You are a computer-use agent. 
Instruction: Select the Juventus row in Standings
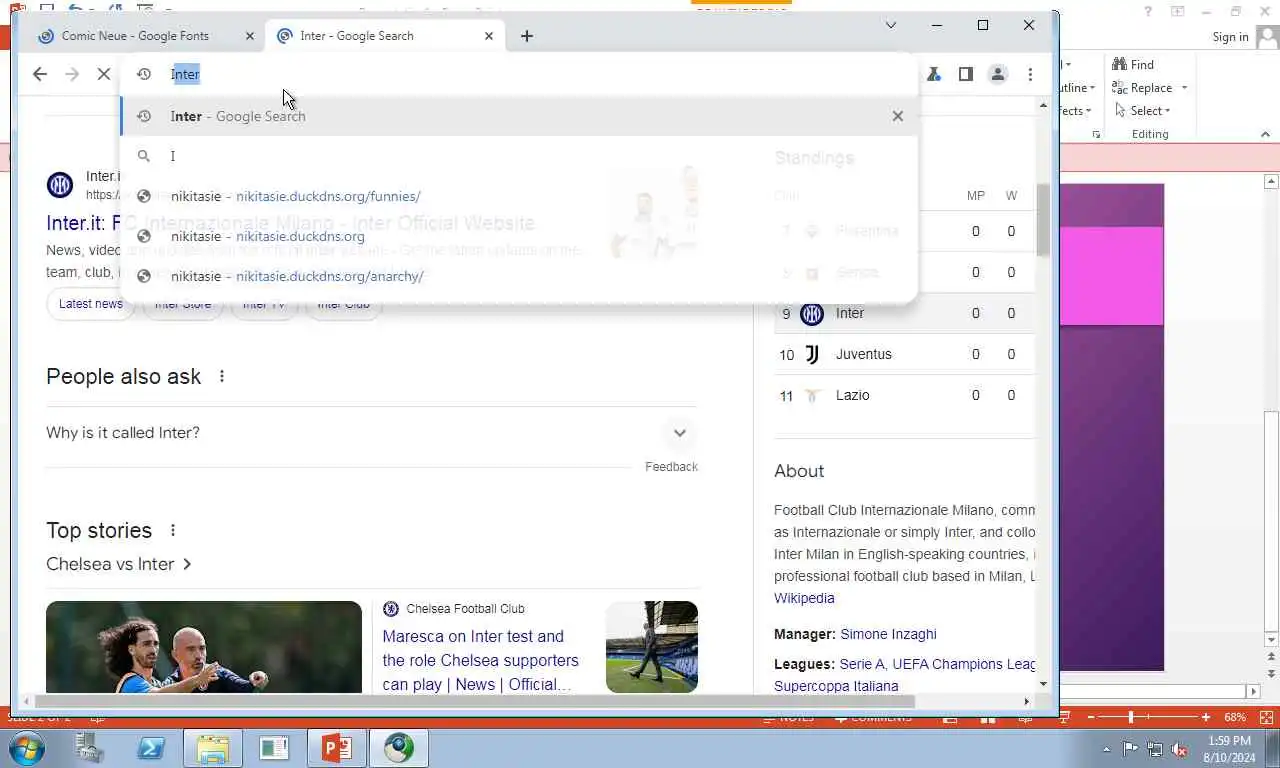point(904,354)
